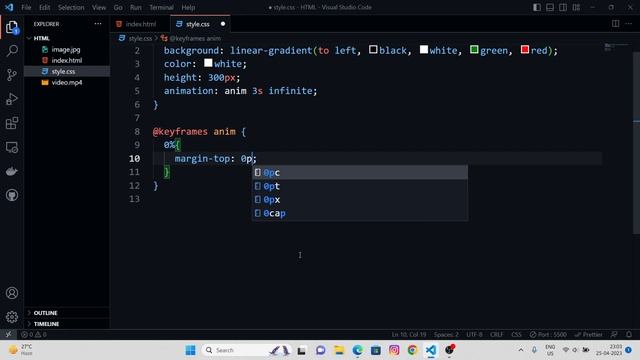Image resolution: width=640 pixels, height=360 pixels.
Task: Open the Search view in activity bar
Action: tap(12, 51)
